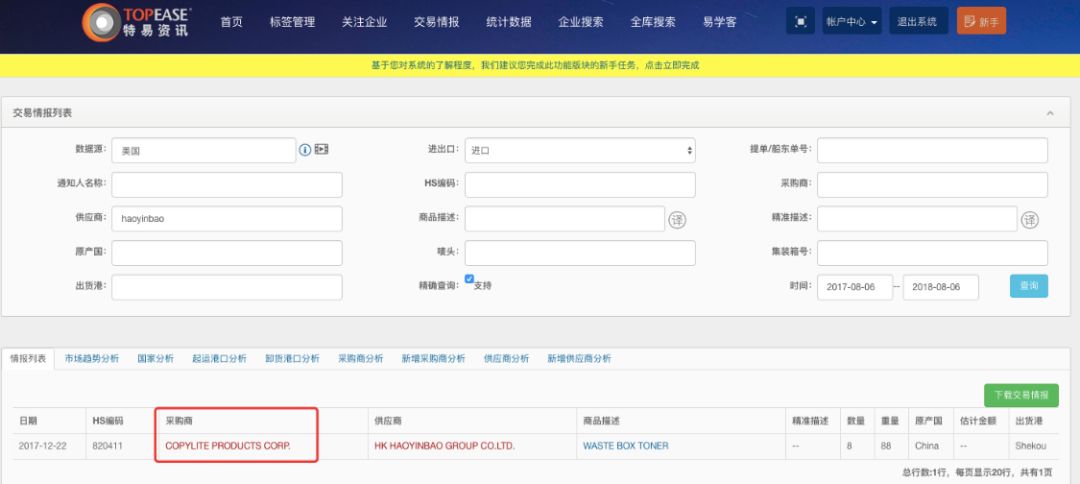Open the COPYLITE PRODUCTS CORP. link
The width and height of the screenshot is (1080, 484).
click(228, 445)
